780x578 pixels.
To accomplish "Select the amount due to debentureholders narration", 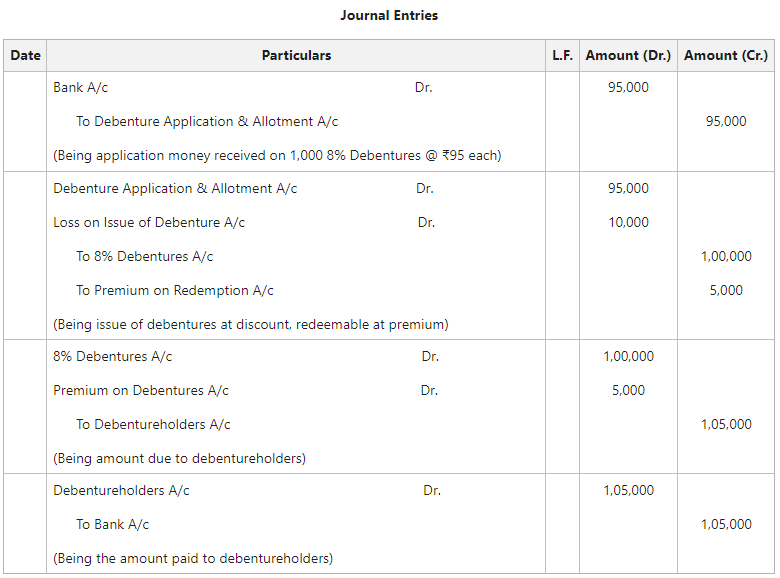I will pos(179,459).
